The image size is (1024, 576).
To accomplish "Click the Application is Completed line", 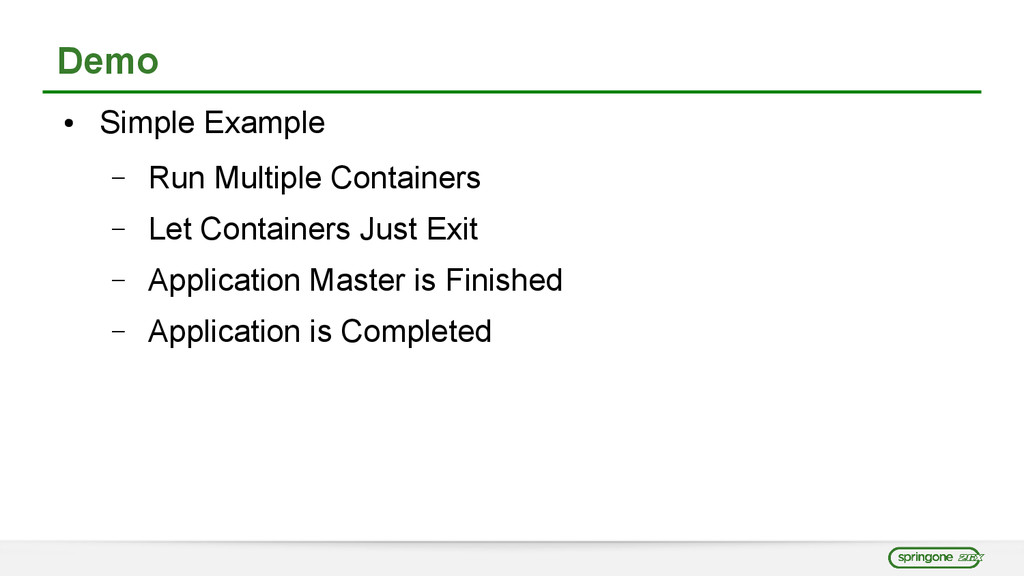I will (319, 331).
